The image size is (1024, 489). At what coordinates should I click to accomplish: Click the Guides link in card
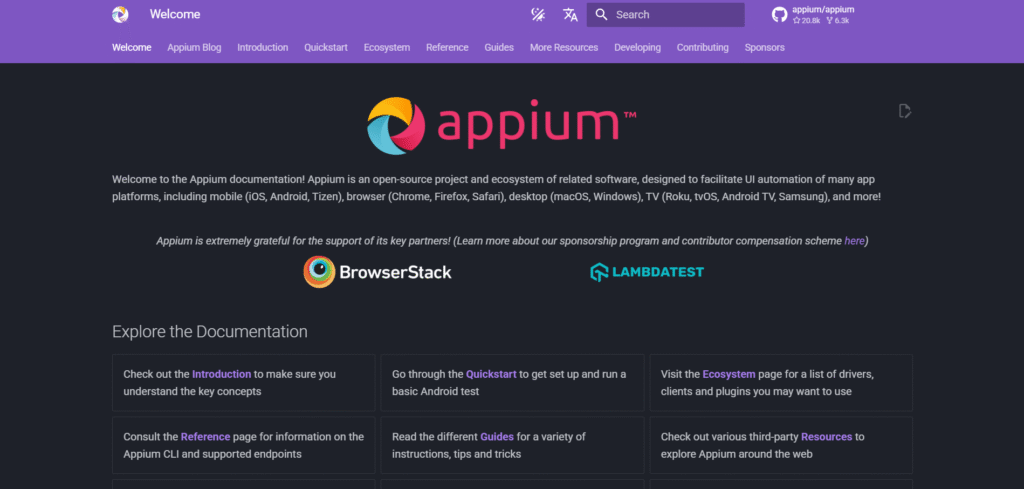(497, 437)
